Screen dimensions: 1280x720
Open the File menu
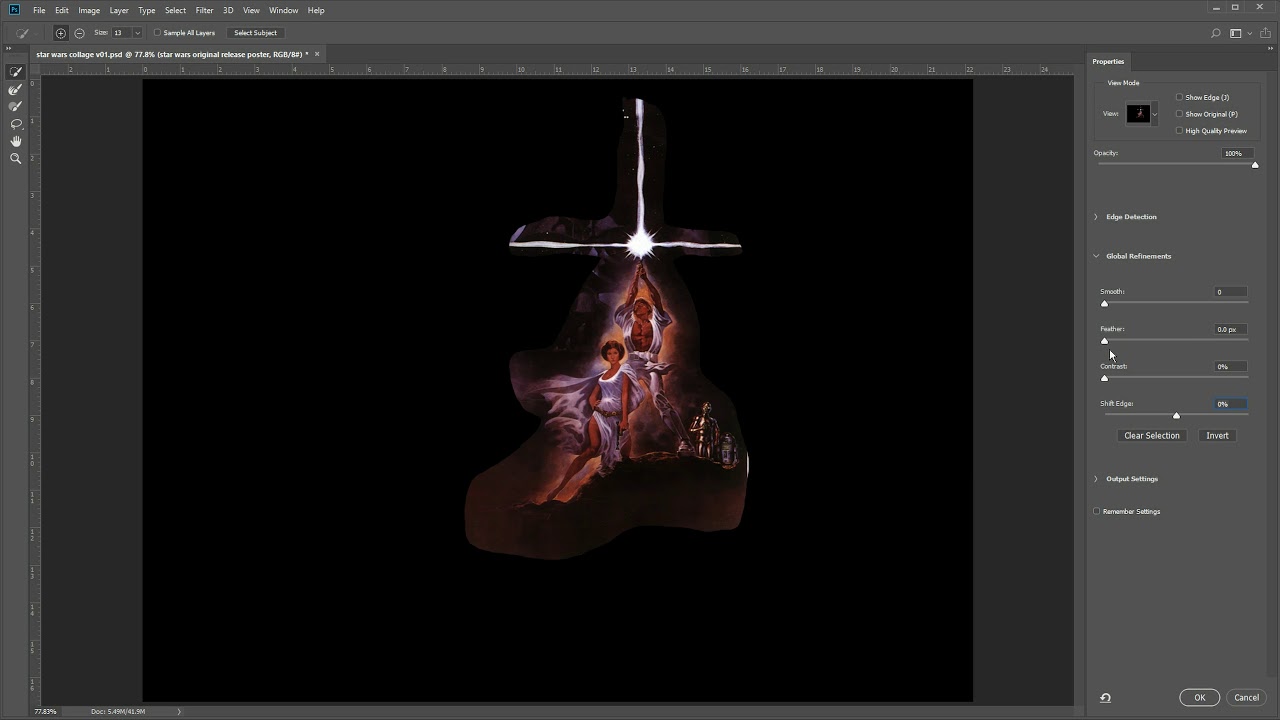(39, 10)
